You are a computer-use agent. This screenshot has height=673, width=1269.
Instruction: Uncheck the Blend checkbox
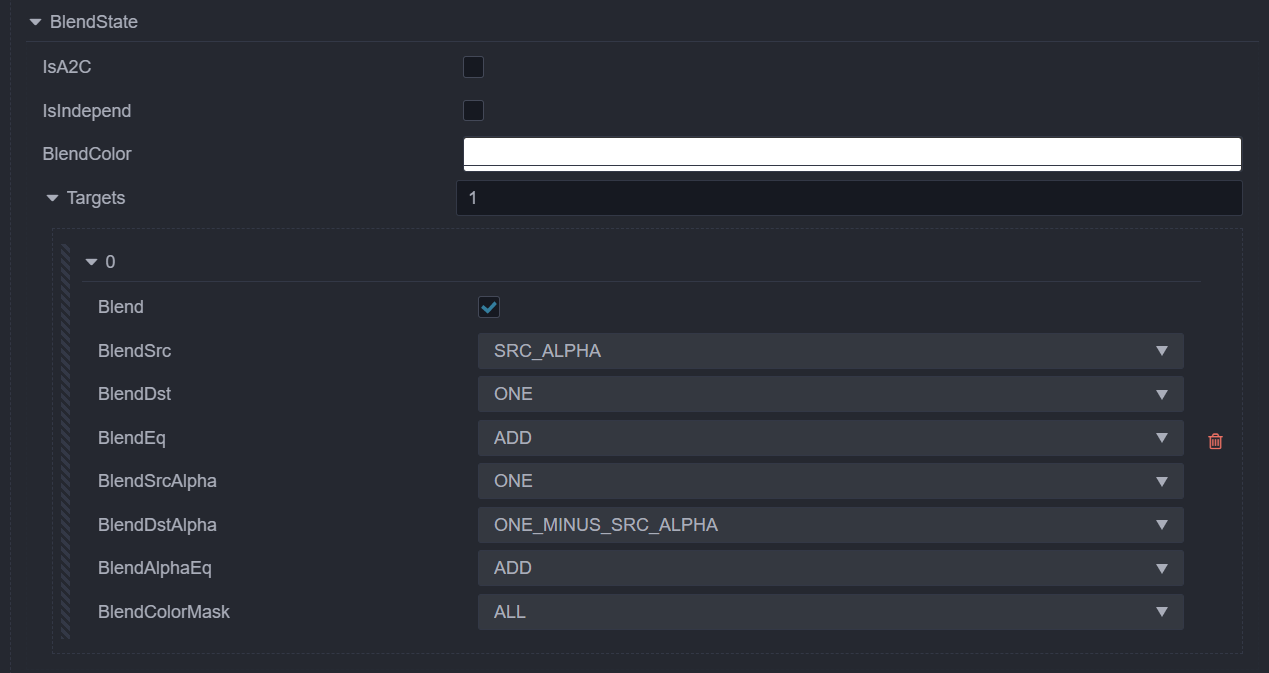(489, 307)
